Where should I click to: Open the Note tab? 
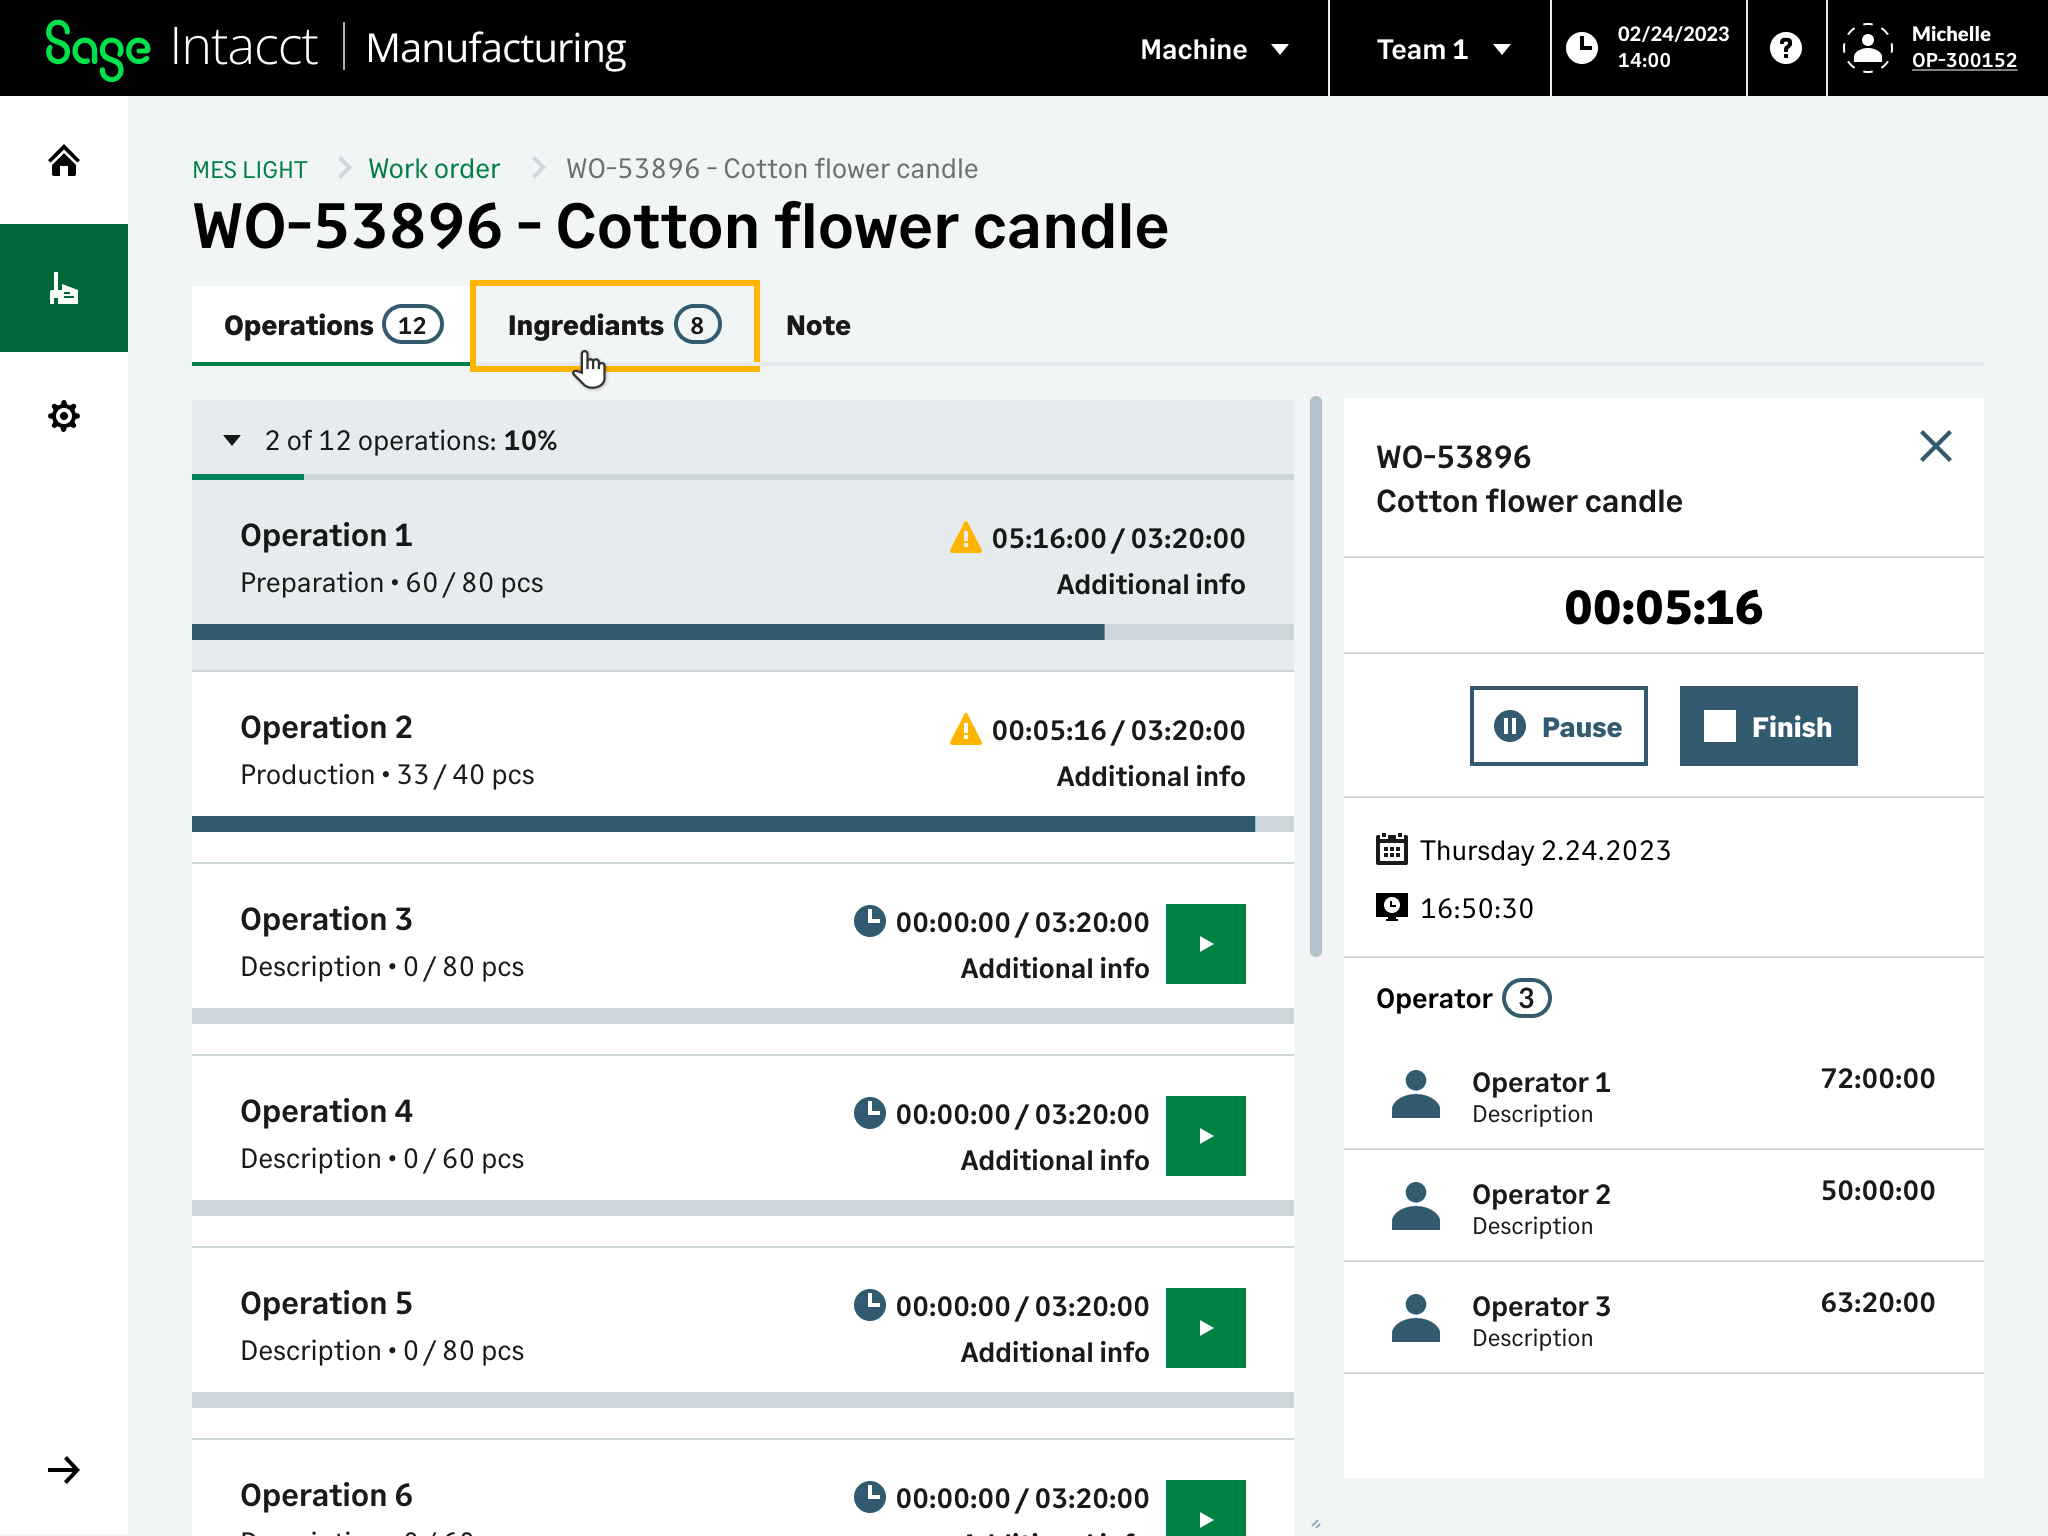tap(817, 325)
